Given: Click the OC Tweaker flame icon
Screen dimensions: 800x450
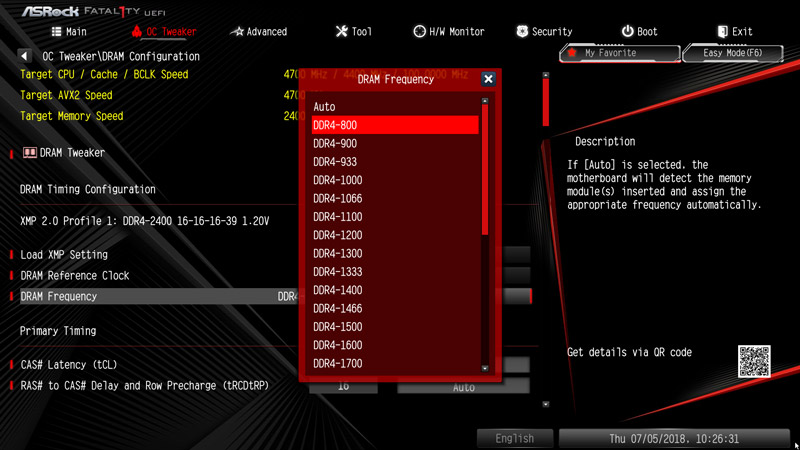Looking at the screenshot, I should tap(136, 31).
